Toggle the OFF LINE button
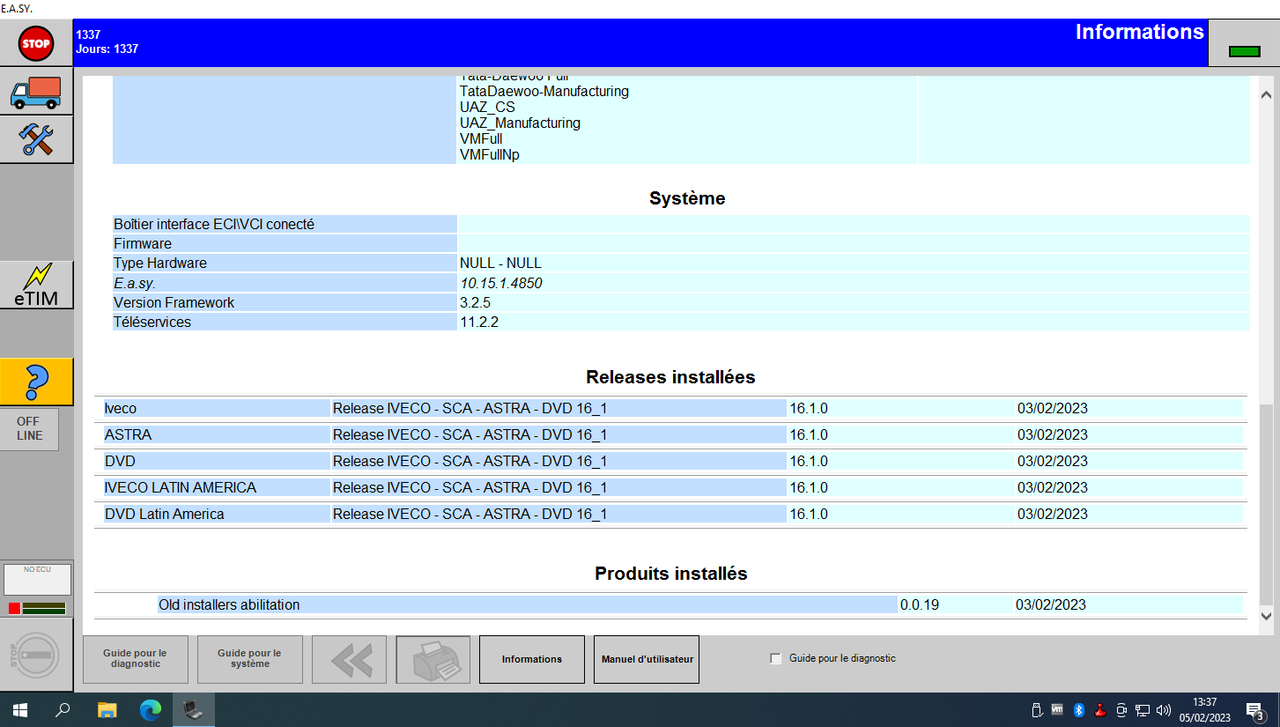 [29, 429]
